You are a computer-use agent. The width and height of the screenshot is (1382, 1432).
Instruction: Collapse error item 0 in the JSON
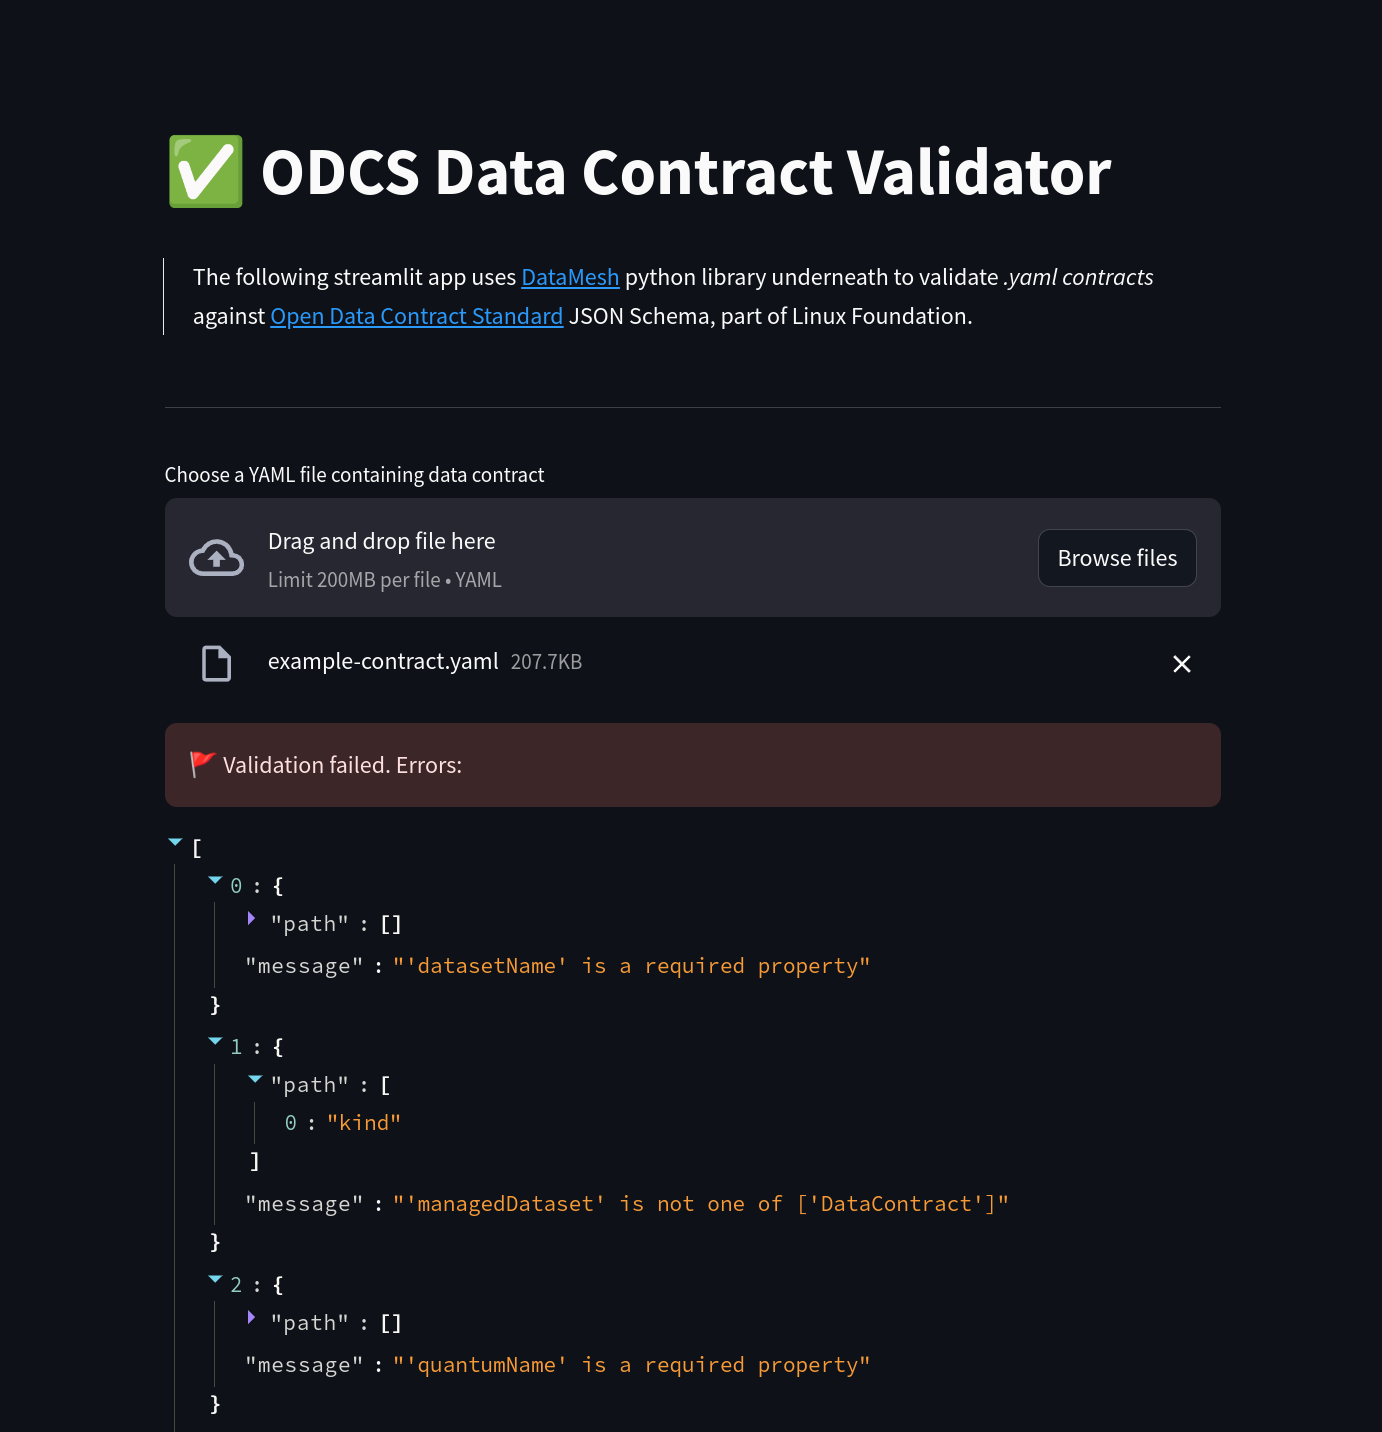click(215, 881)
